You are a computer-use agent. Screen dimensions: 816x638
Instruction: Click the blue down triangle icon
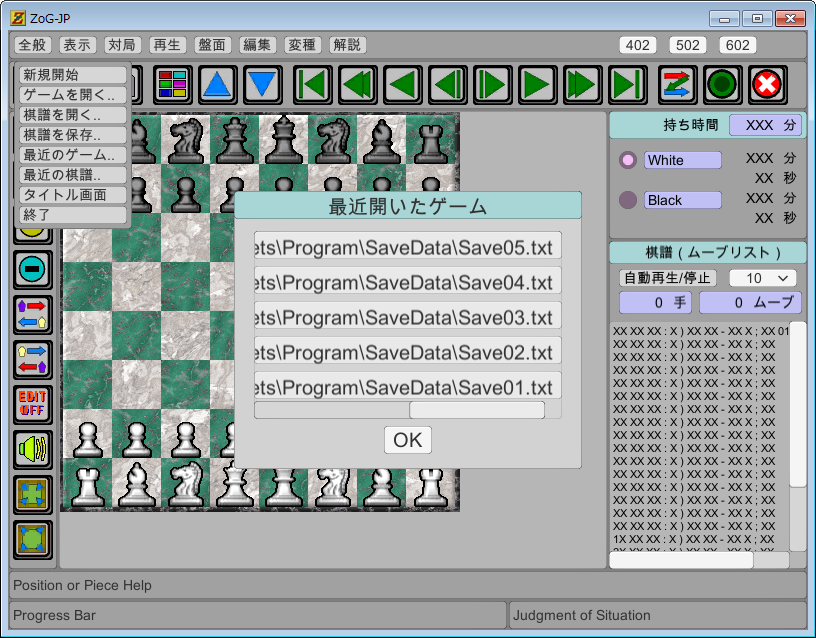point(263,85)
